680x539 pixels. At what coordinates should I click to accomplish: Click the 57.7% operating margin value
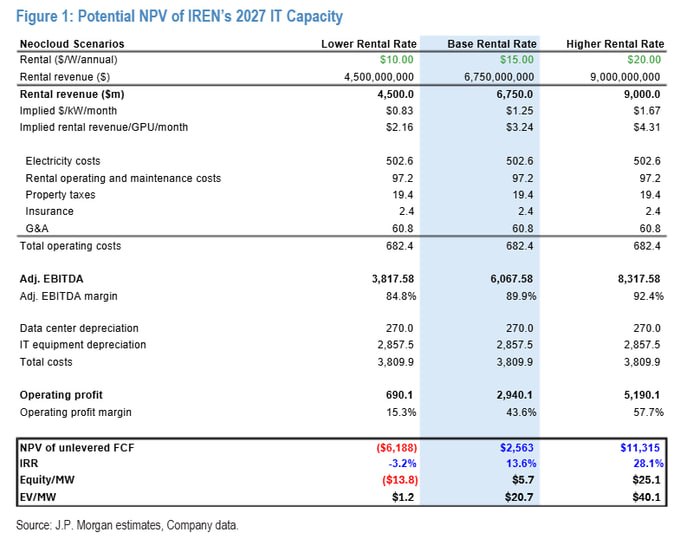click(x=648, y=412)
